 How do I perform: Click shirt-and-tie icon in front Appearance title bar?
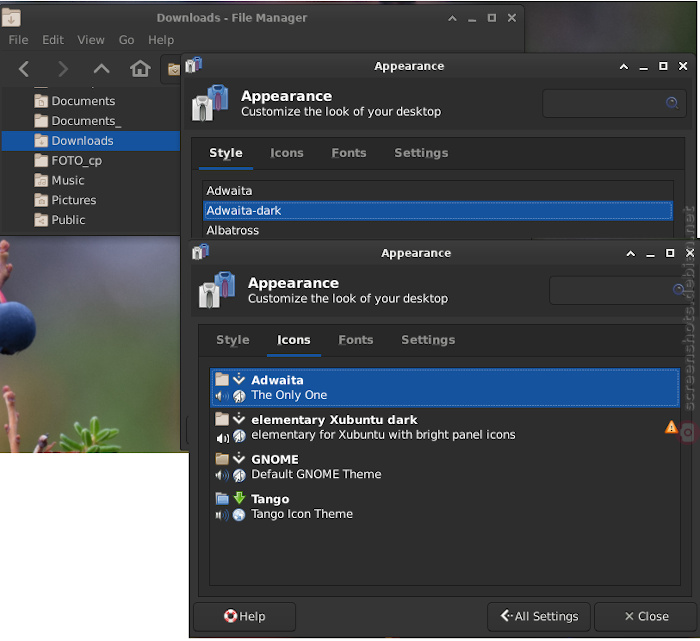point(200,252)
